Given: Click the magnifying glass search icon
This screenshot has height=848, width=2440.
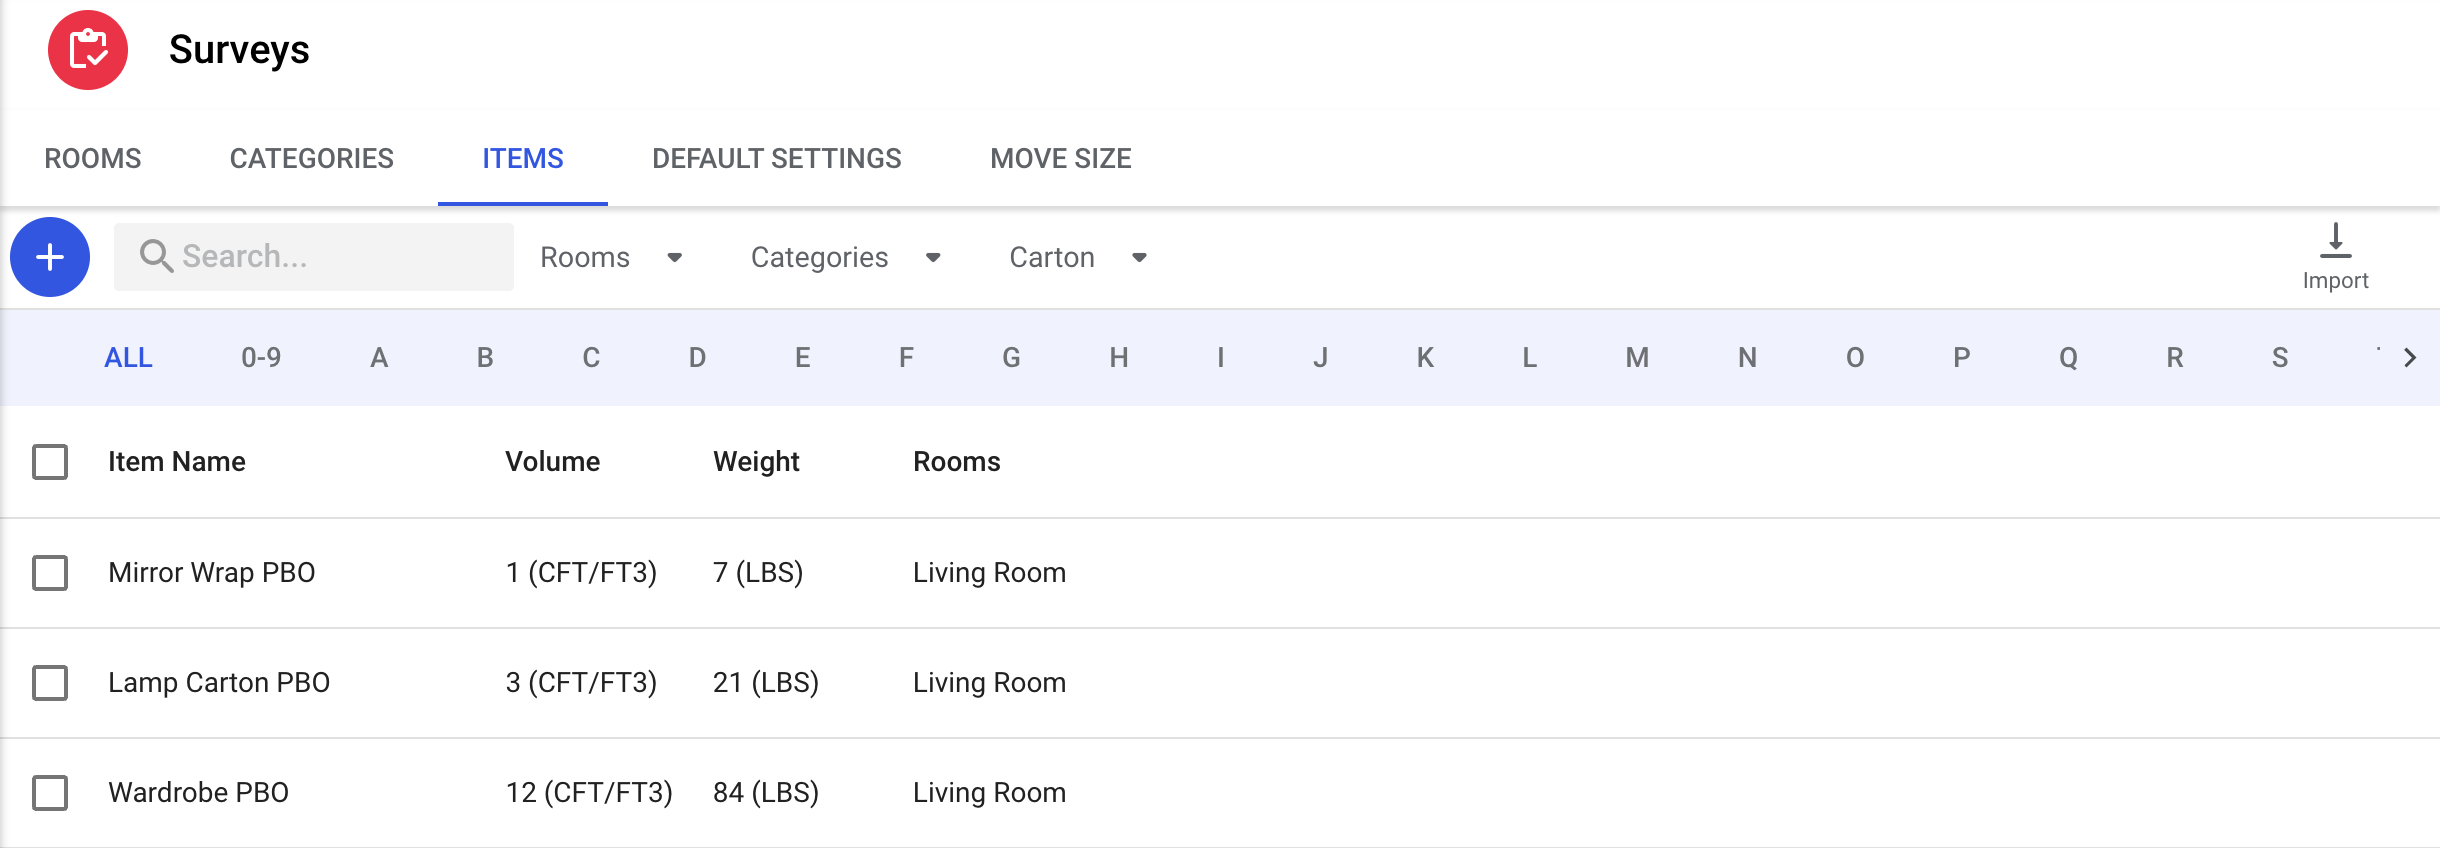Looking at the screenshot, I should pyautogui.click(x=155, y=256).
